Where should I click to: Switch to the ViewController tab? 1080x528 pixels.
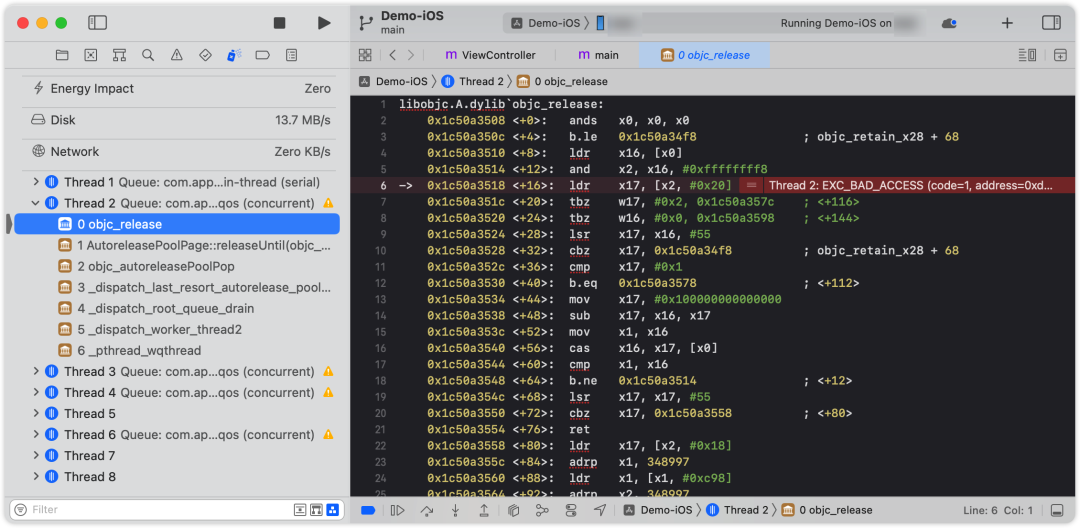pyautogui.click(x=491, y=55)
